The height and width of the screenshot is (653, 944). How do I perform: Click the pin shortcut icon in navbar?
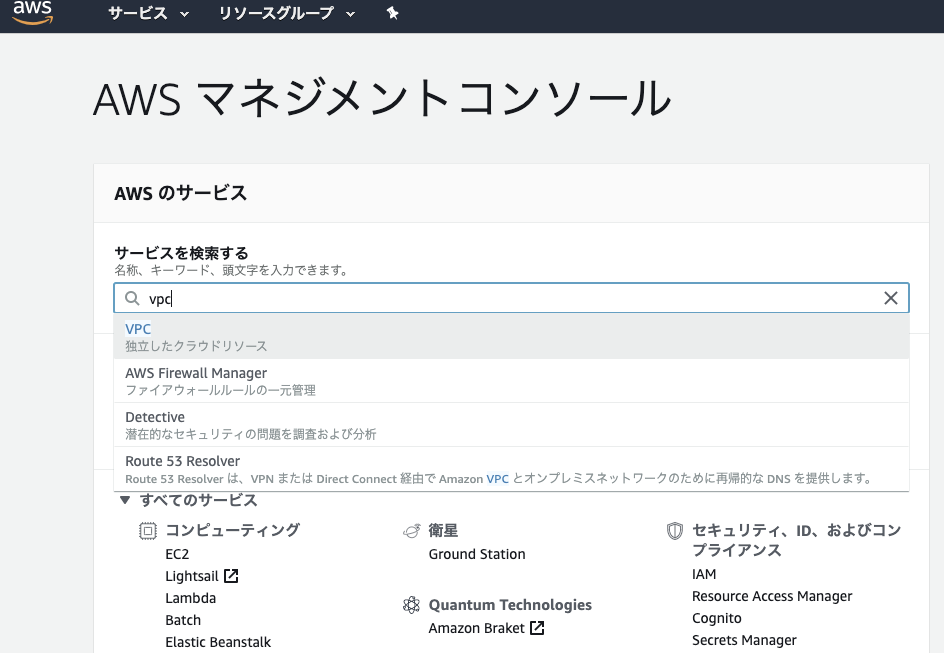pyautogui.click(x=392, y=14)
